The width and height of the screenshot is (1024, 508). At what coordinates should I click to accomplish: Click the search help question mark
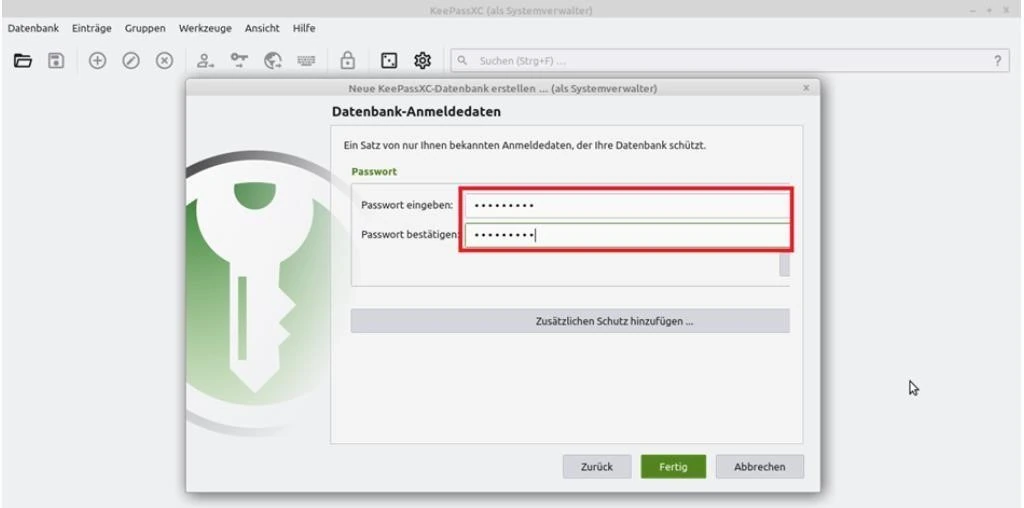point(997,61)
